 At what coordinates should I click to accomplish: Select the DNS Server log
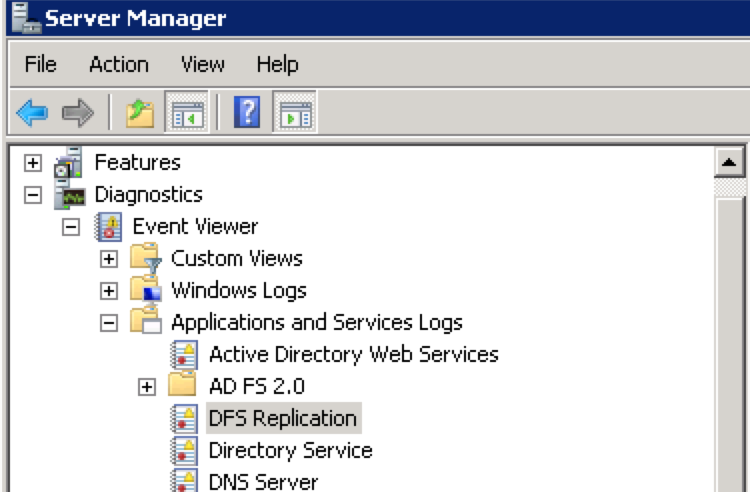pyautogui.click(x=263, y=481)
